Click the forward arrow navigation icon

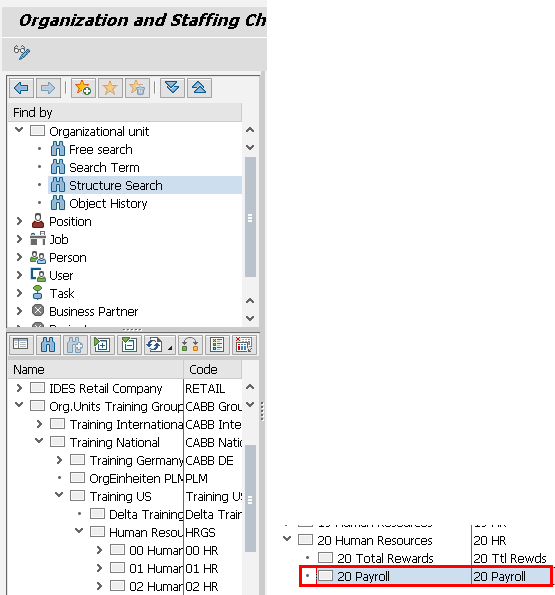[x=48, y=88]
